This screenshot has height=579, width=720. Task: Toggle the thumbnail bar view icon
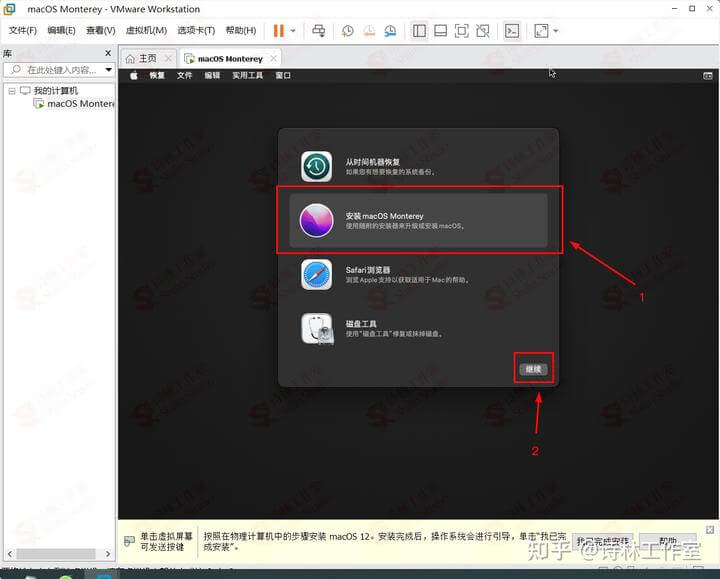click(x=440, y=31)
